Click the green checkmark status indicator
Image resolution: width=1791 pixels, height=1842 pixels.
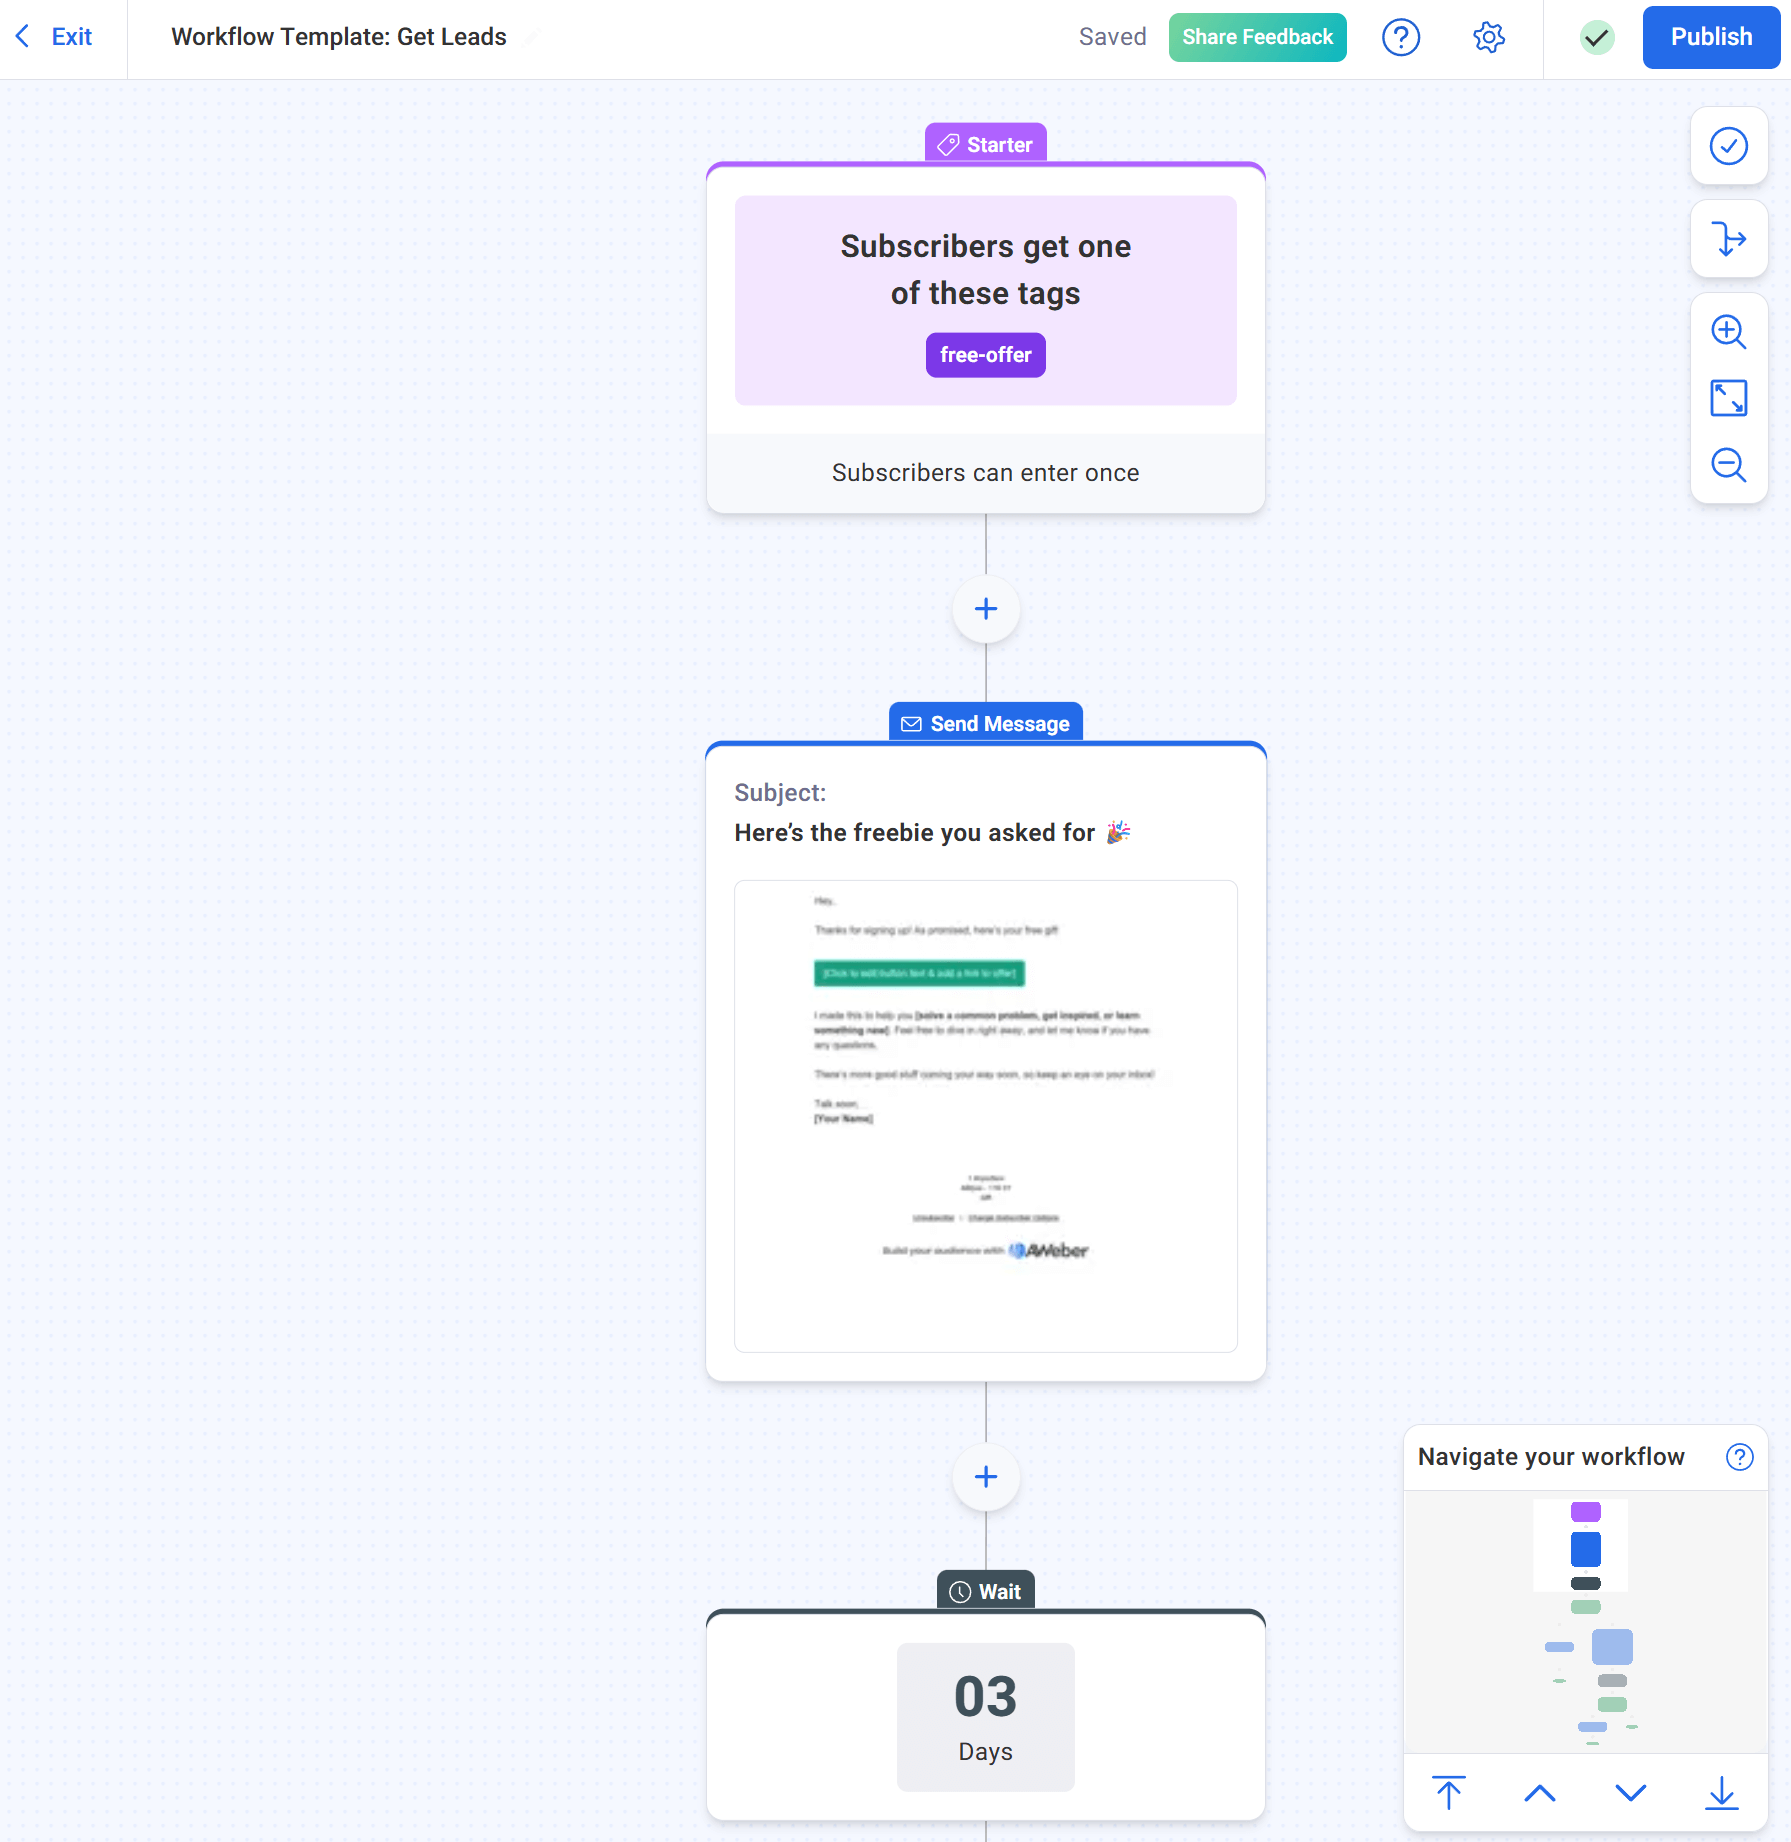tap(1597, 38)
